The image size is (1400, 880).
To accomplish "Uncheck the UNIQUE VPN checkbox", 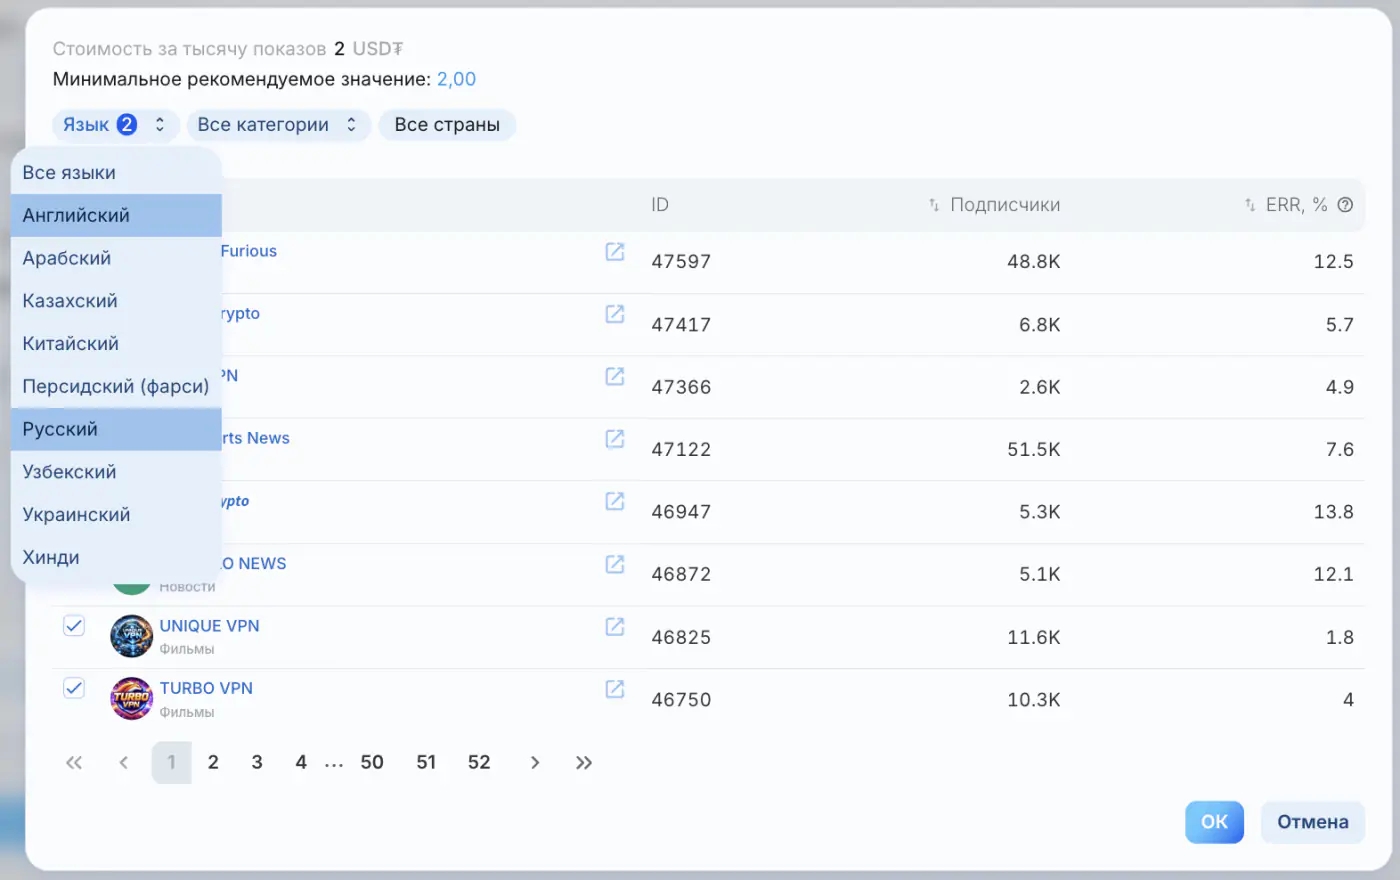I will click(74, 626).
